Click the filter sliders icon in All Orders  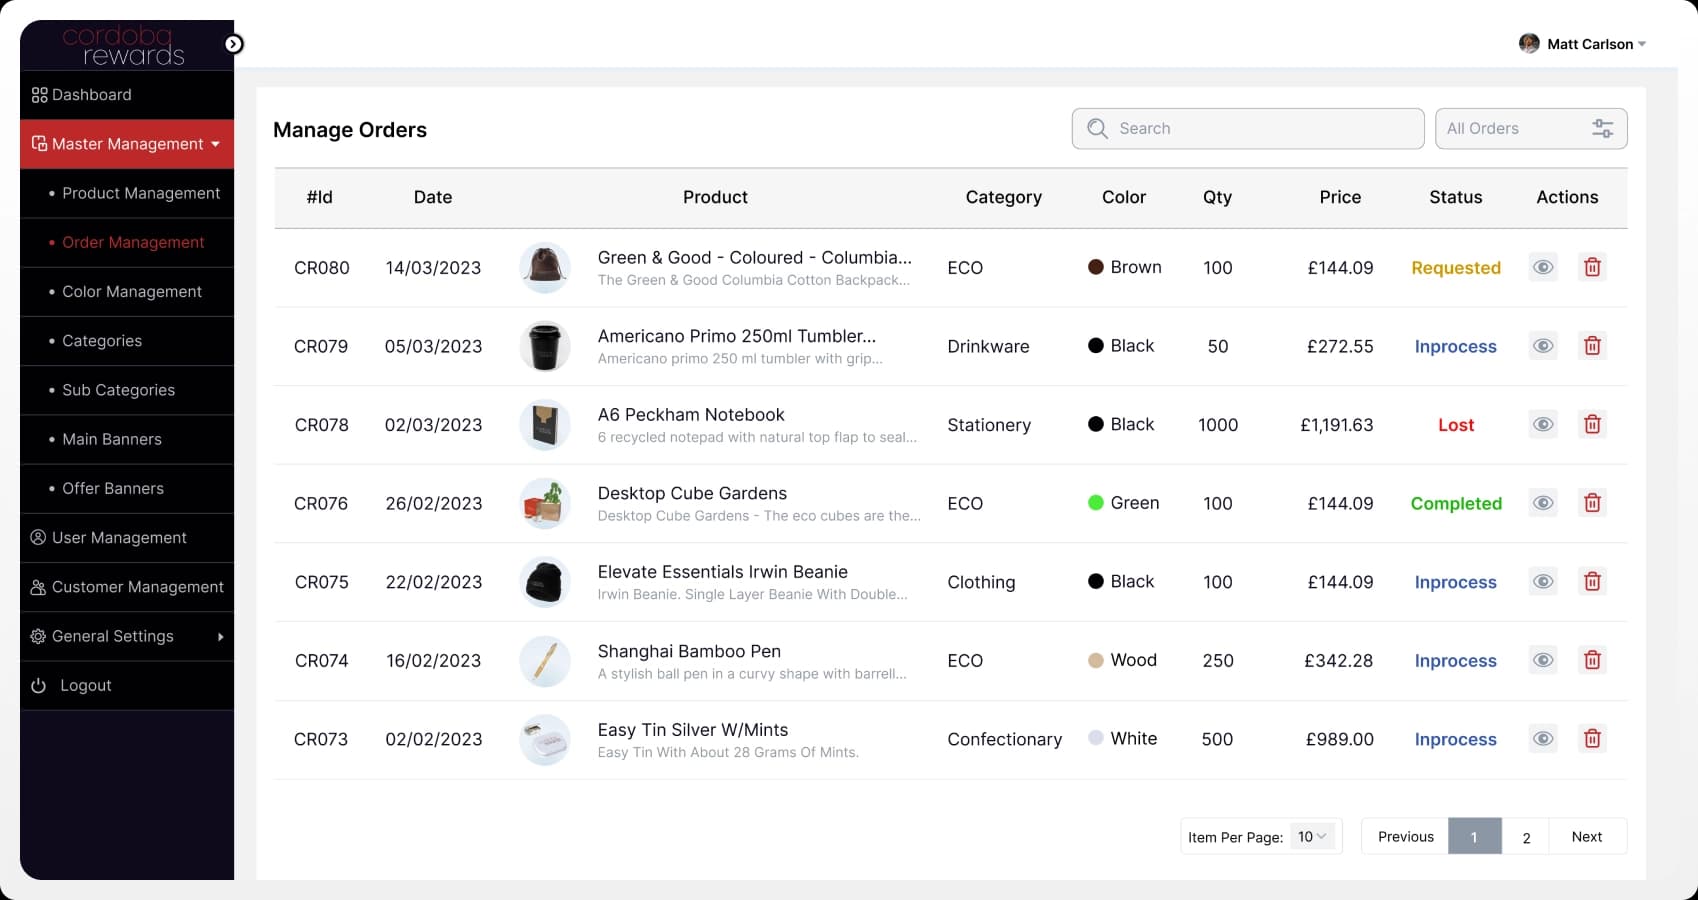coord(1602,128)
